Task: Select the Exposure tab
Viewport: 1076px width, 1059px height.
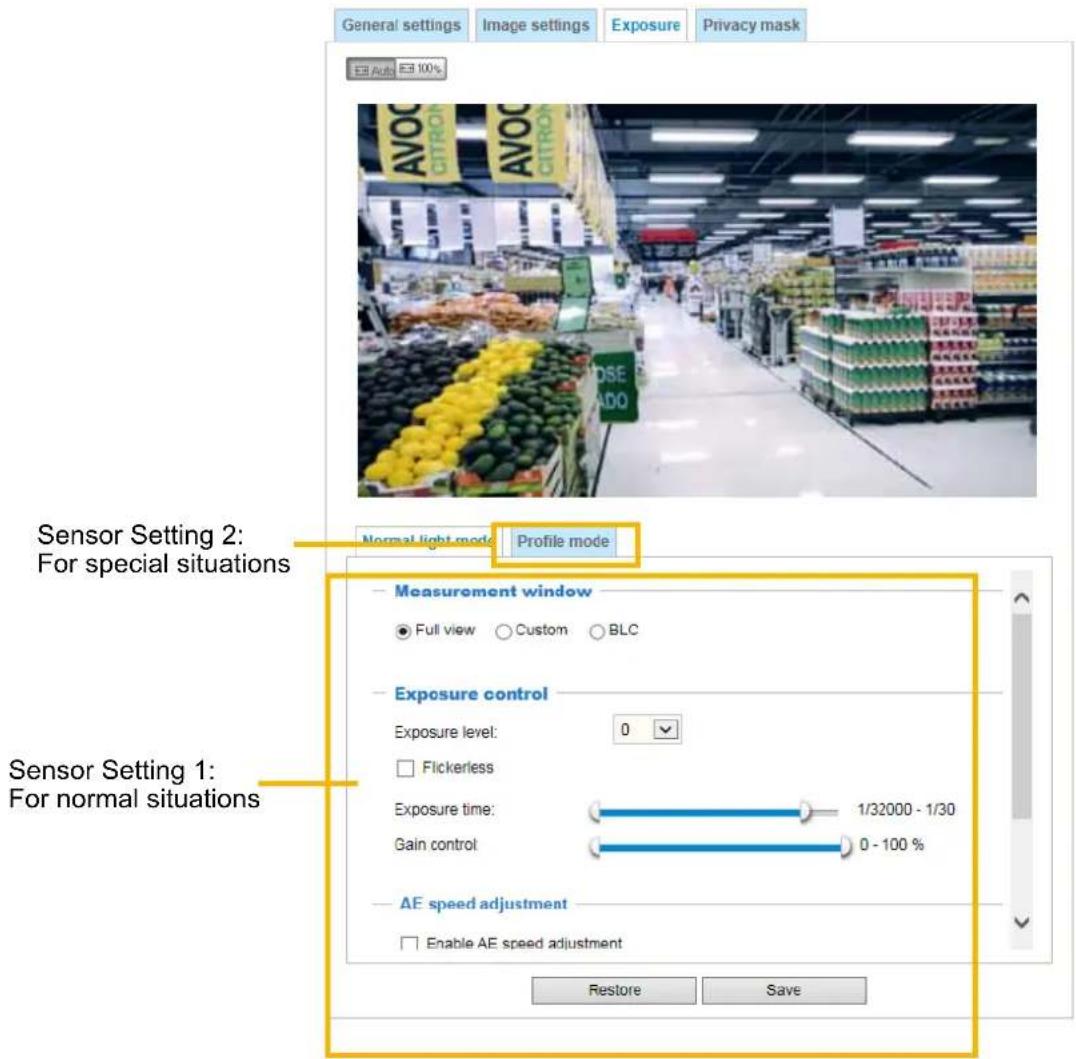Action: pyautogui.click(x=645, y=25)
